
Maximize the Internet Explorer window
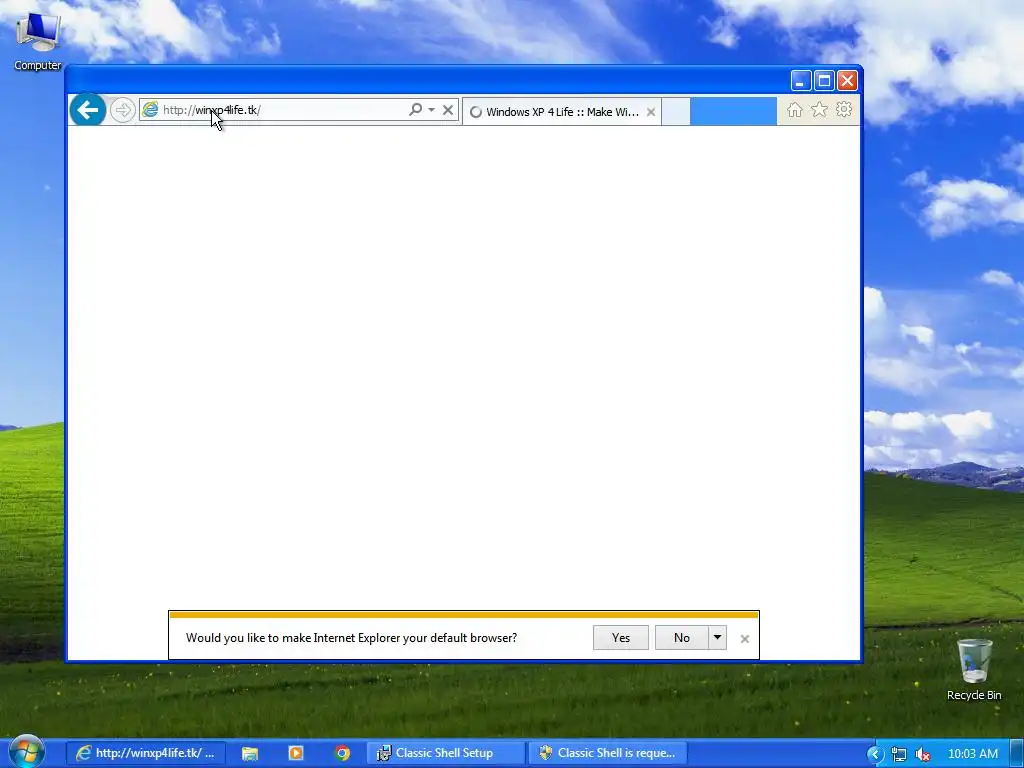(x=824, y=80)
